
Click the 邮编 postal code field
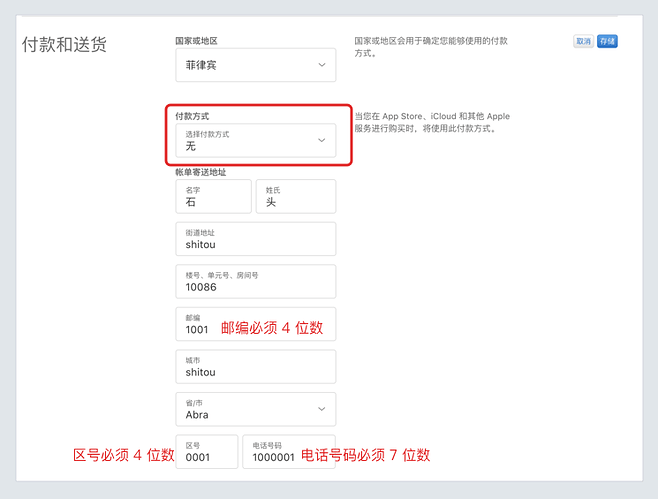tap(256, 324)
